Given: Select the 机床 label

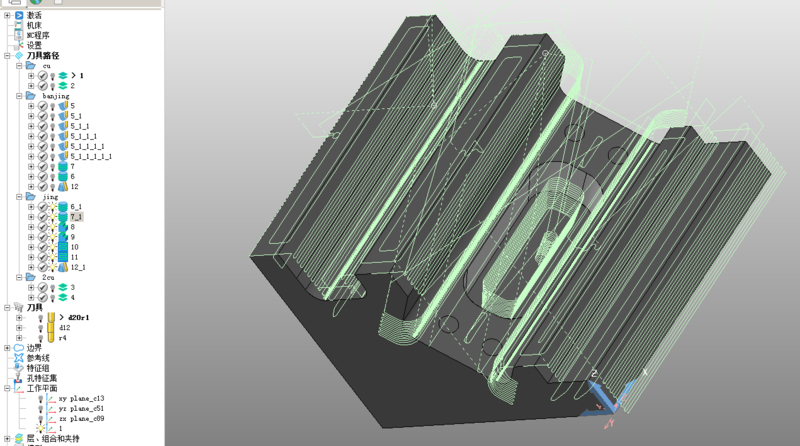Looking at the screenshot, I should [34, 25].
